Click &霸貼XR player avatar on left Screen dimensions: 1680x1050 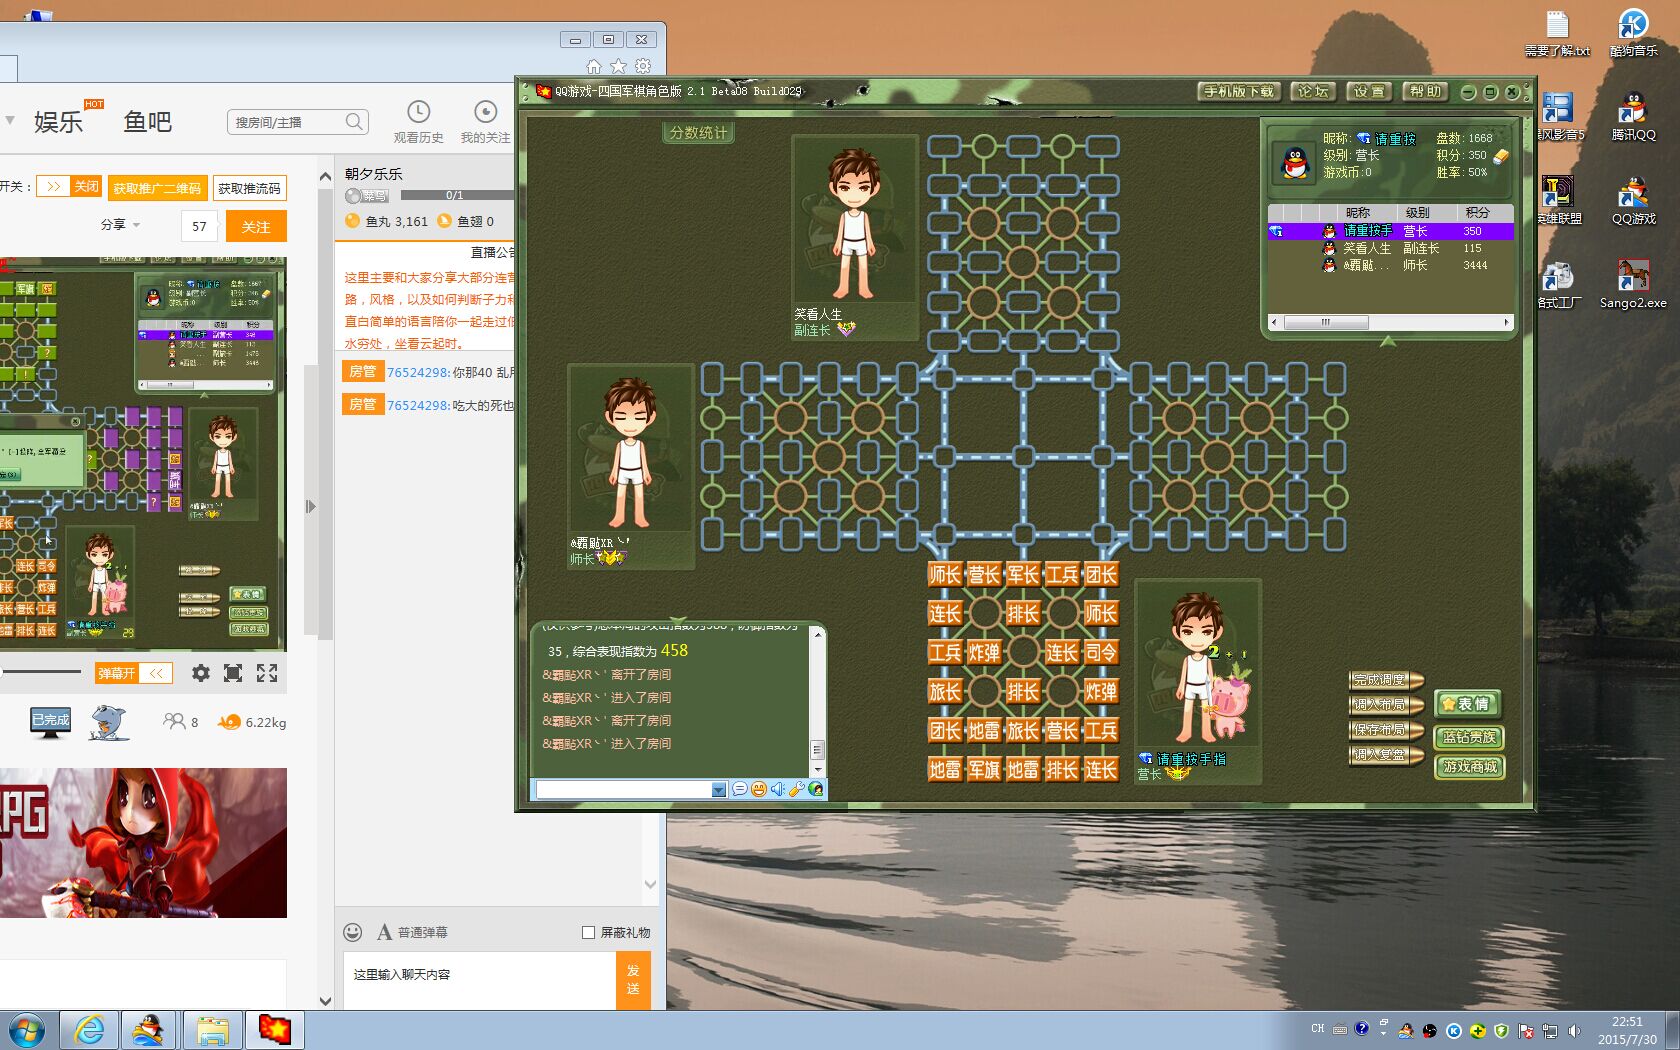click(x=629, y=450)
